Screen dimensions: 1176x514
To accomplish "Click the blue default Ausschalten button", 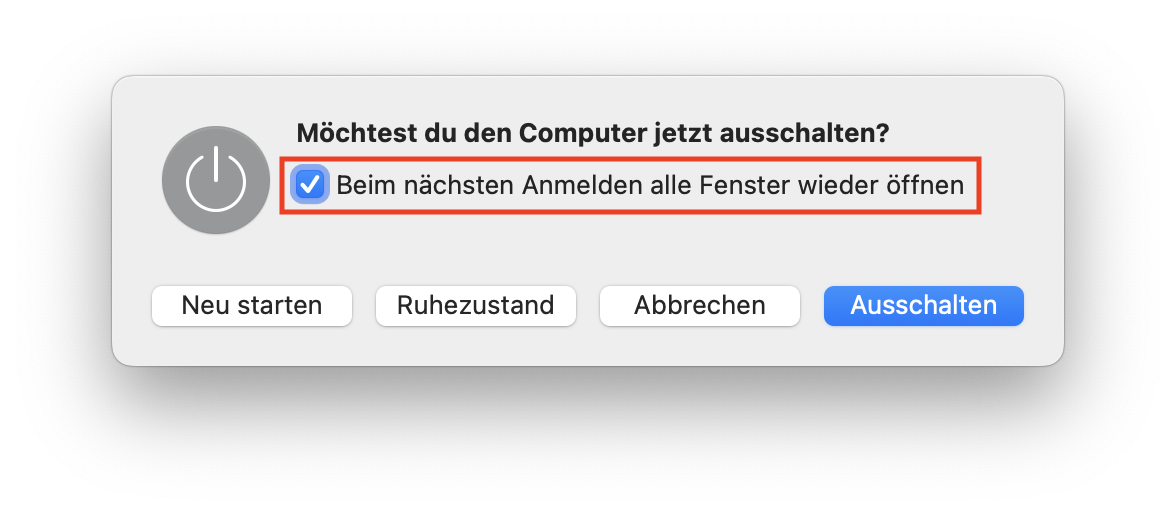I will (x=924, y=306).
